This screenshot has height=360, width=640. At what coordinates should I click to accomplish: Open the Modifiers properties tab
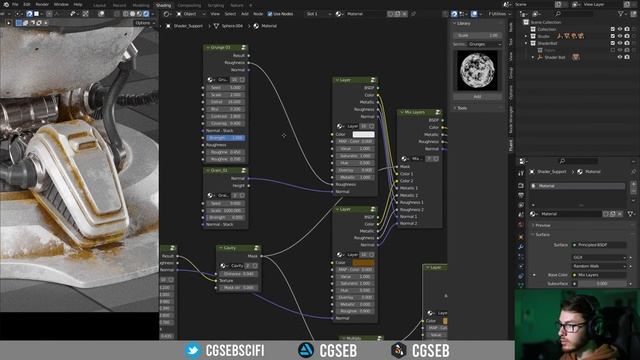(x=521, y=247)
